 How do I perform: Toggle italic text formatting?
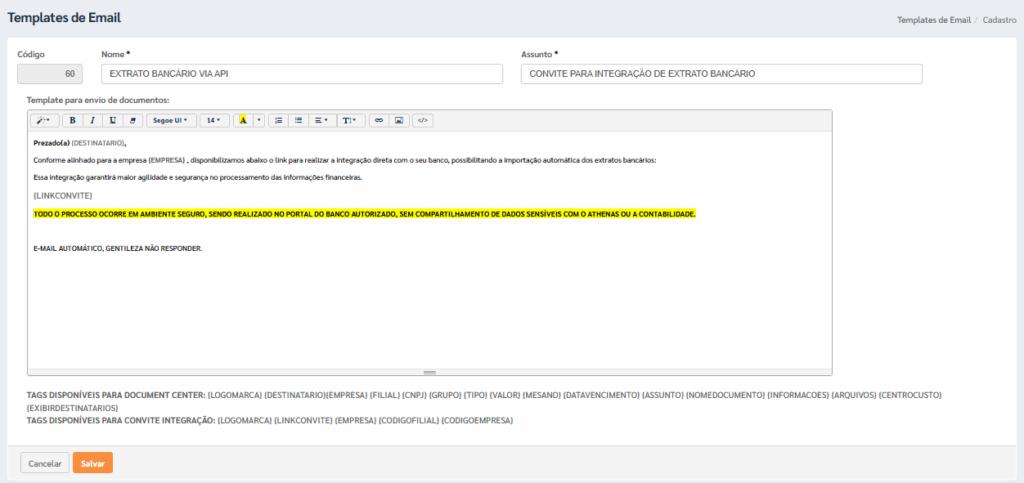coord(92,120)
